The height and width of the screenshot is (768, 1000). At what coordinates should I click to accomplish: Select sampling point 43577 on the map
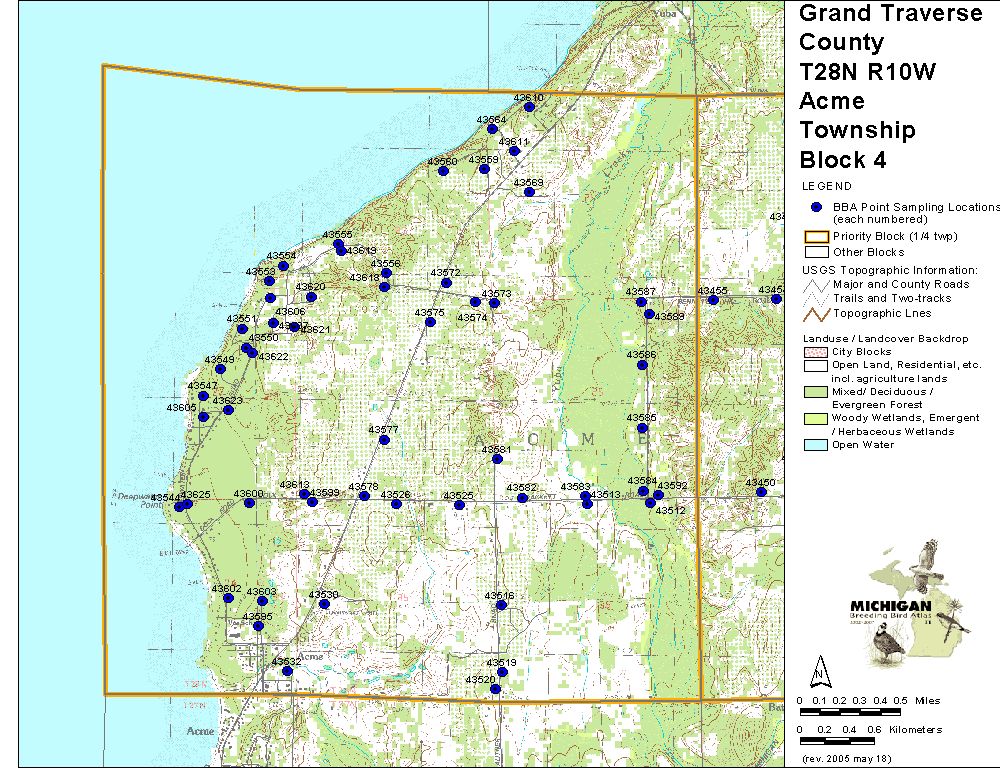coord(384,439)
